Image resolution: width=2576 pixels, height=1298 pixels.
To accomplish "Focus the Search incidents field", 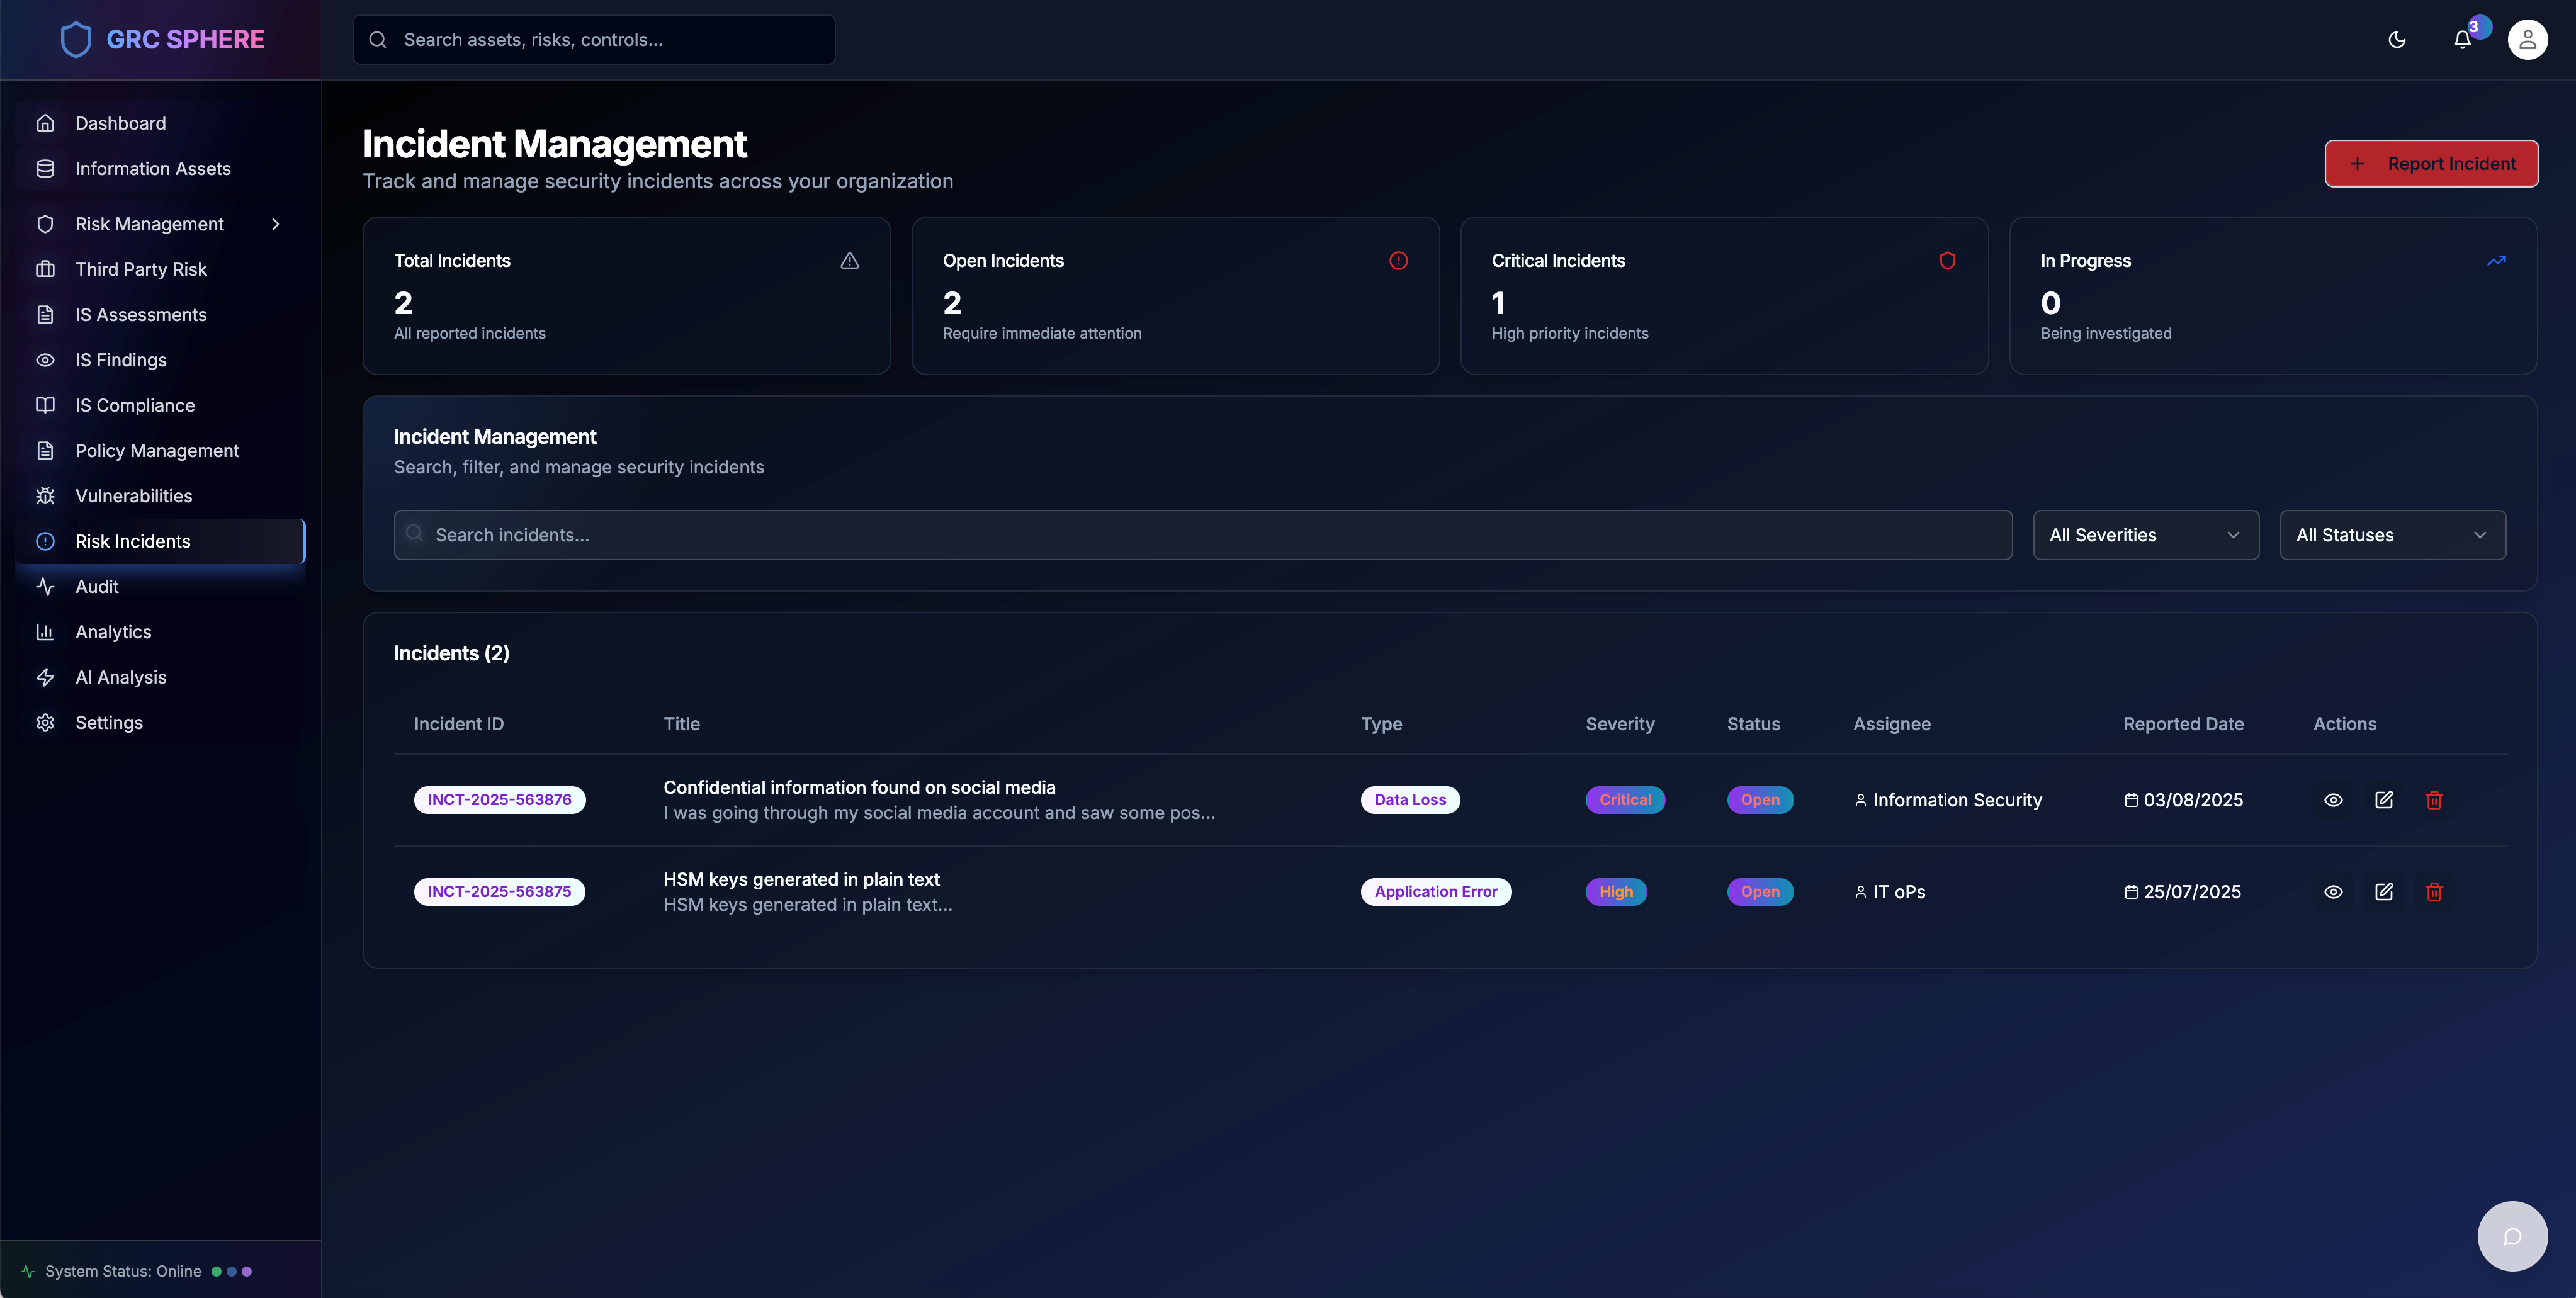I will pos(1202,535).
